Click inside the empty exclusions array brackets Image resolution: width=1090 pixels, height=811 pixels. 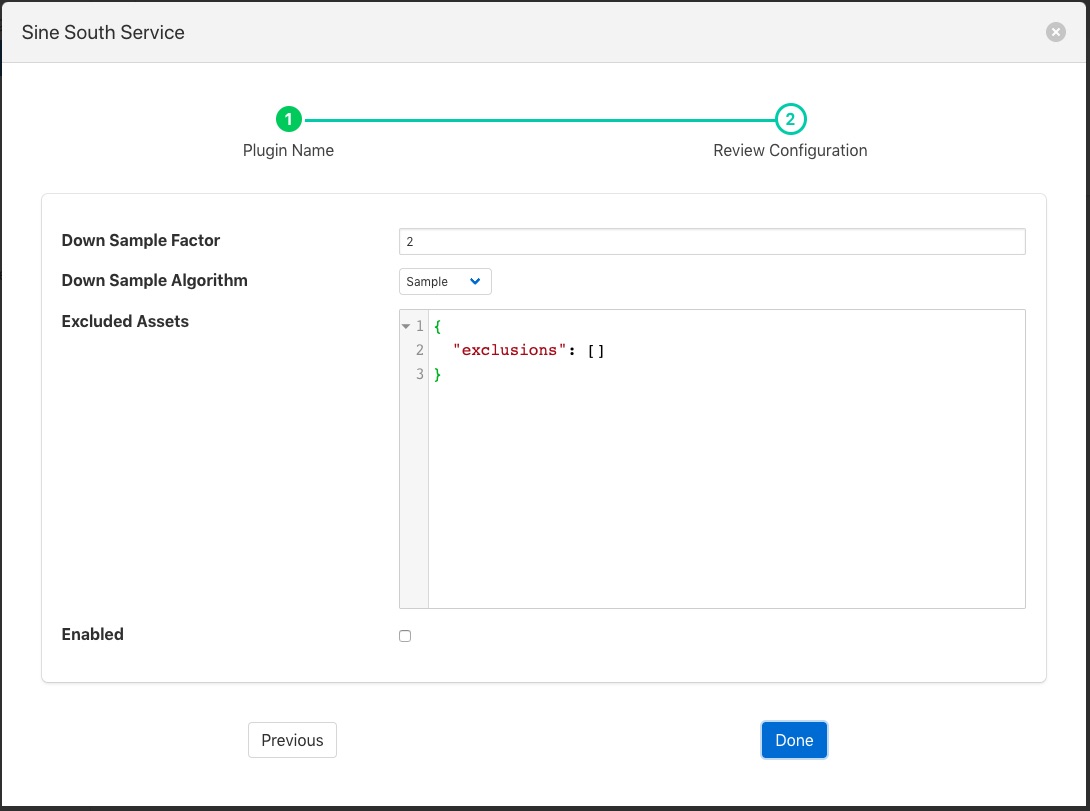pos(596,350)
